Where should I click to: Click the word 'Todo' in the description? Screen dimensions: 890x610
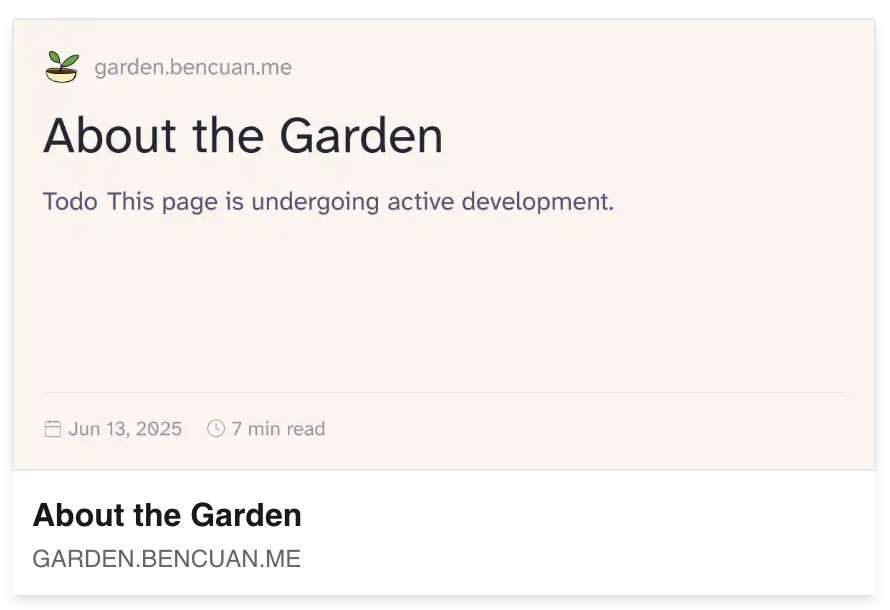point(70,202)
